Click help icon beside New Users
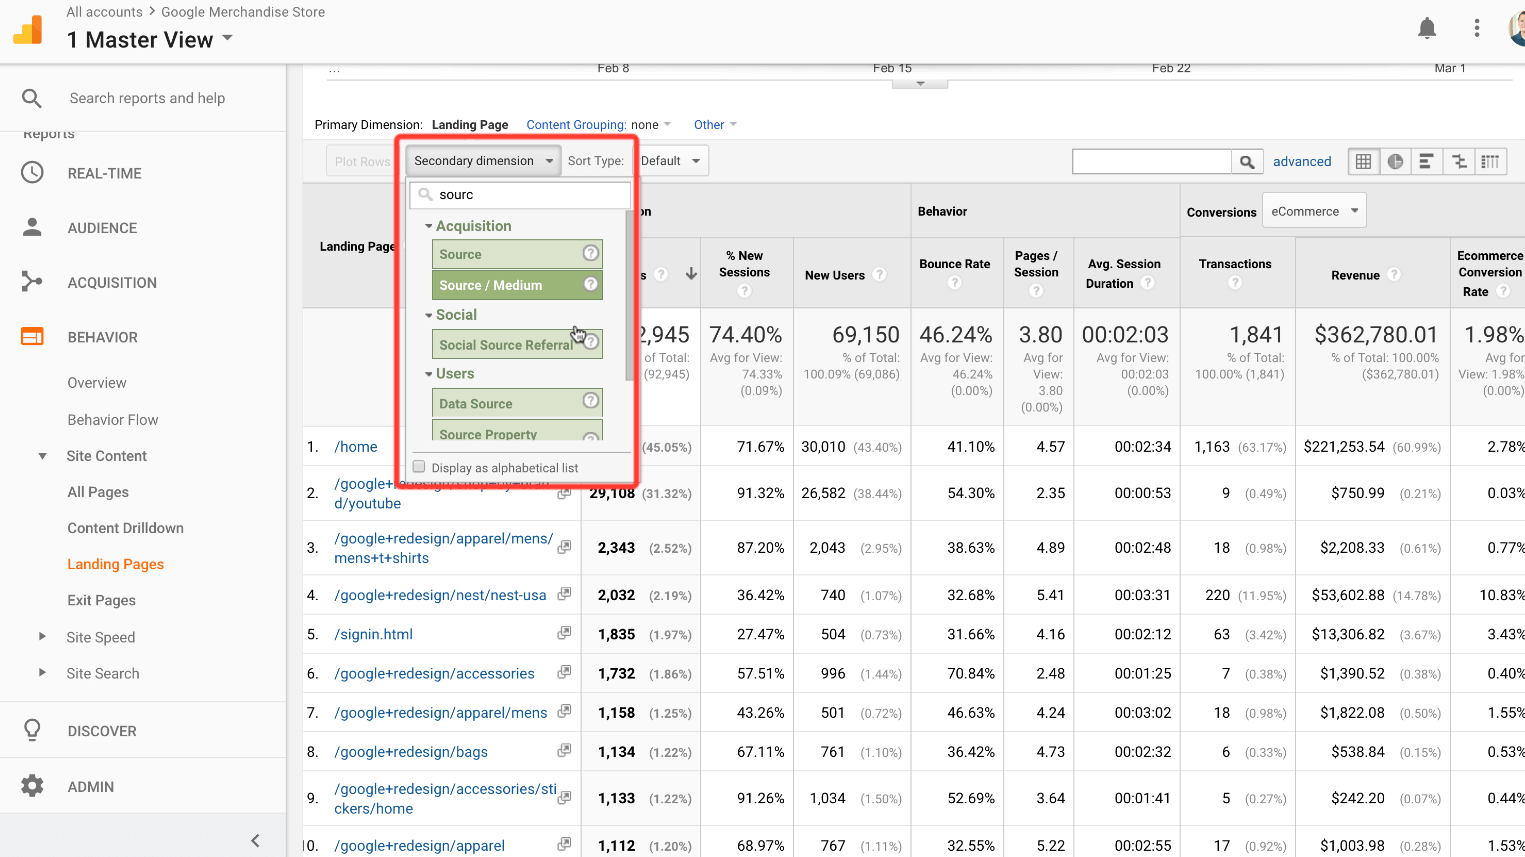The image size is (1525, 857). point(879,275)
